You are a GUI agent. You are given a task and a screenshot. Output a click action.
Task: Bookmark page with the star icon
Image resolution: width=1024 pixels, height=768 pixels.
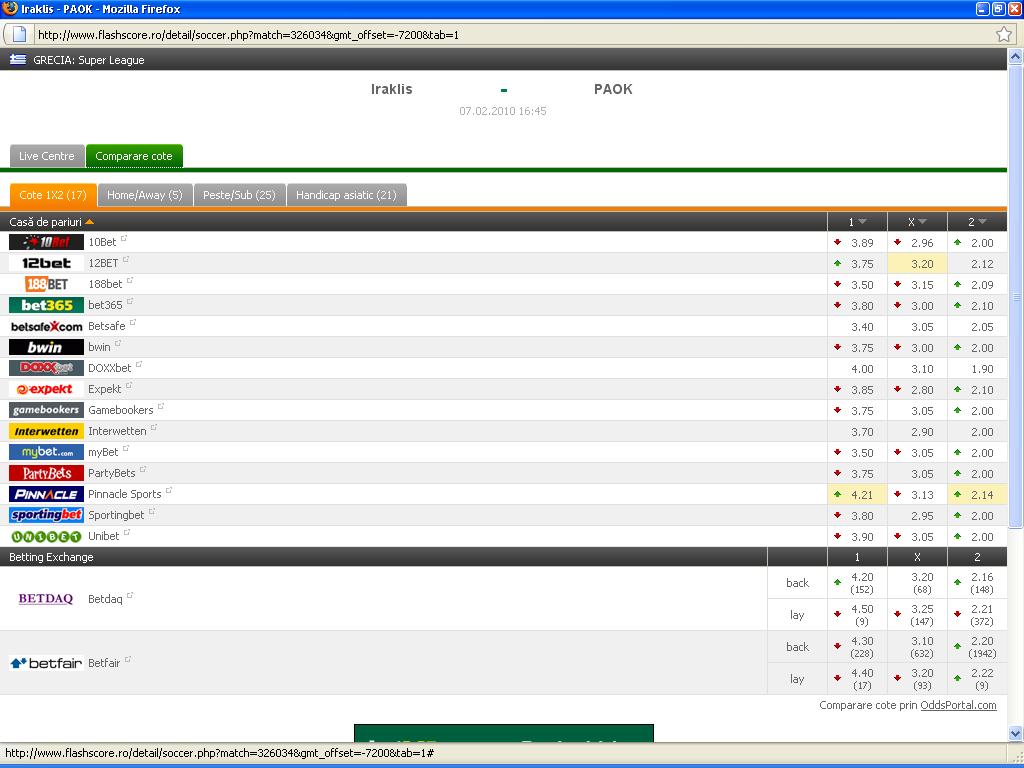1004,35
